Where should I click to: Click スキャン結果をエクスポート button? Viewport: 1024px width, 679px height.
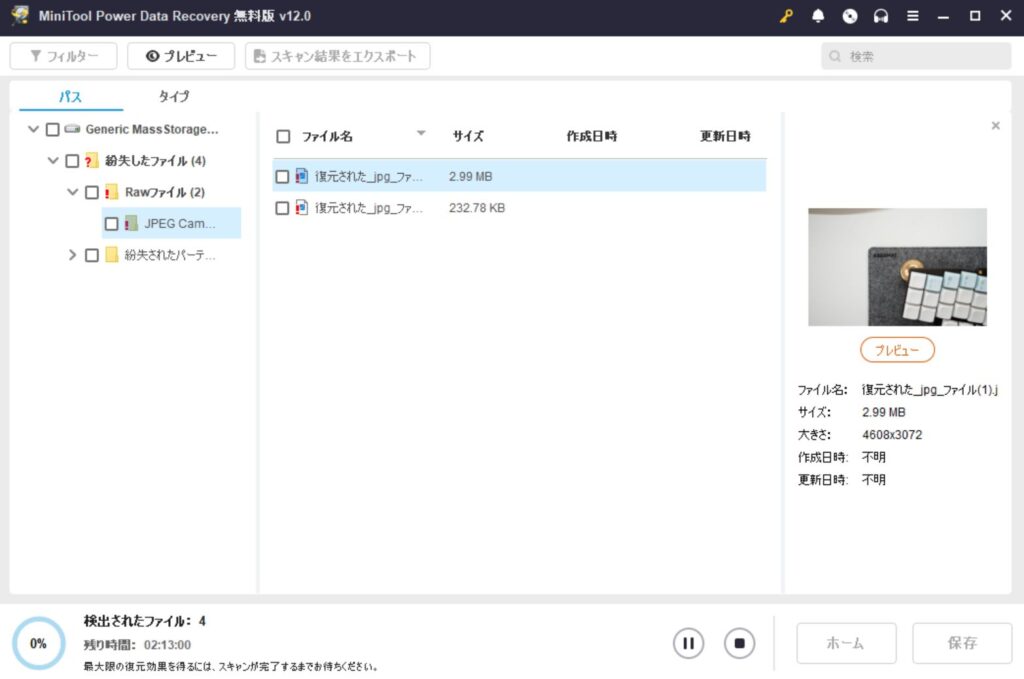click(x=338, y=56)
